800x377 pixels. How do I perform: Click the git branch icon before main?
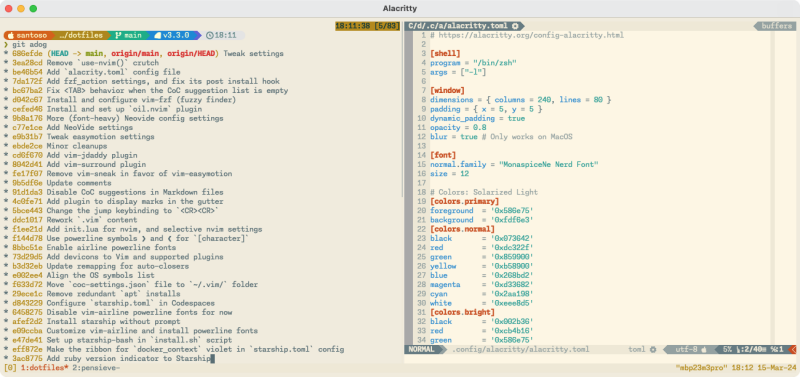coord(118,36)
